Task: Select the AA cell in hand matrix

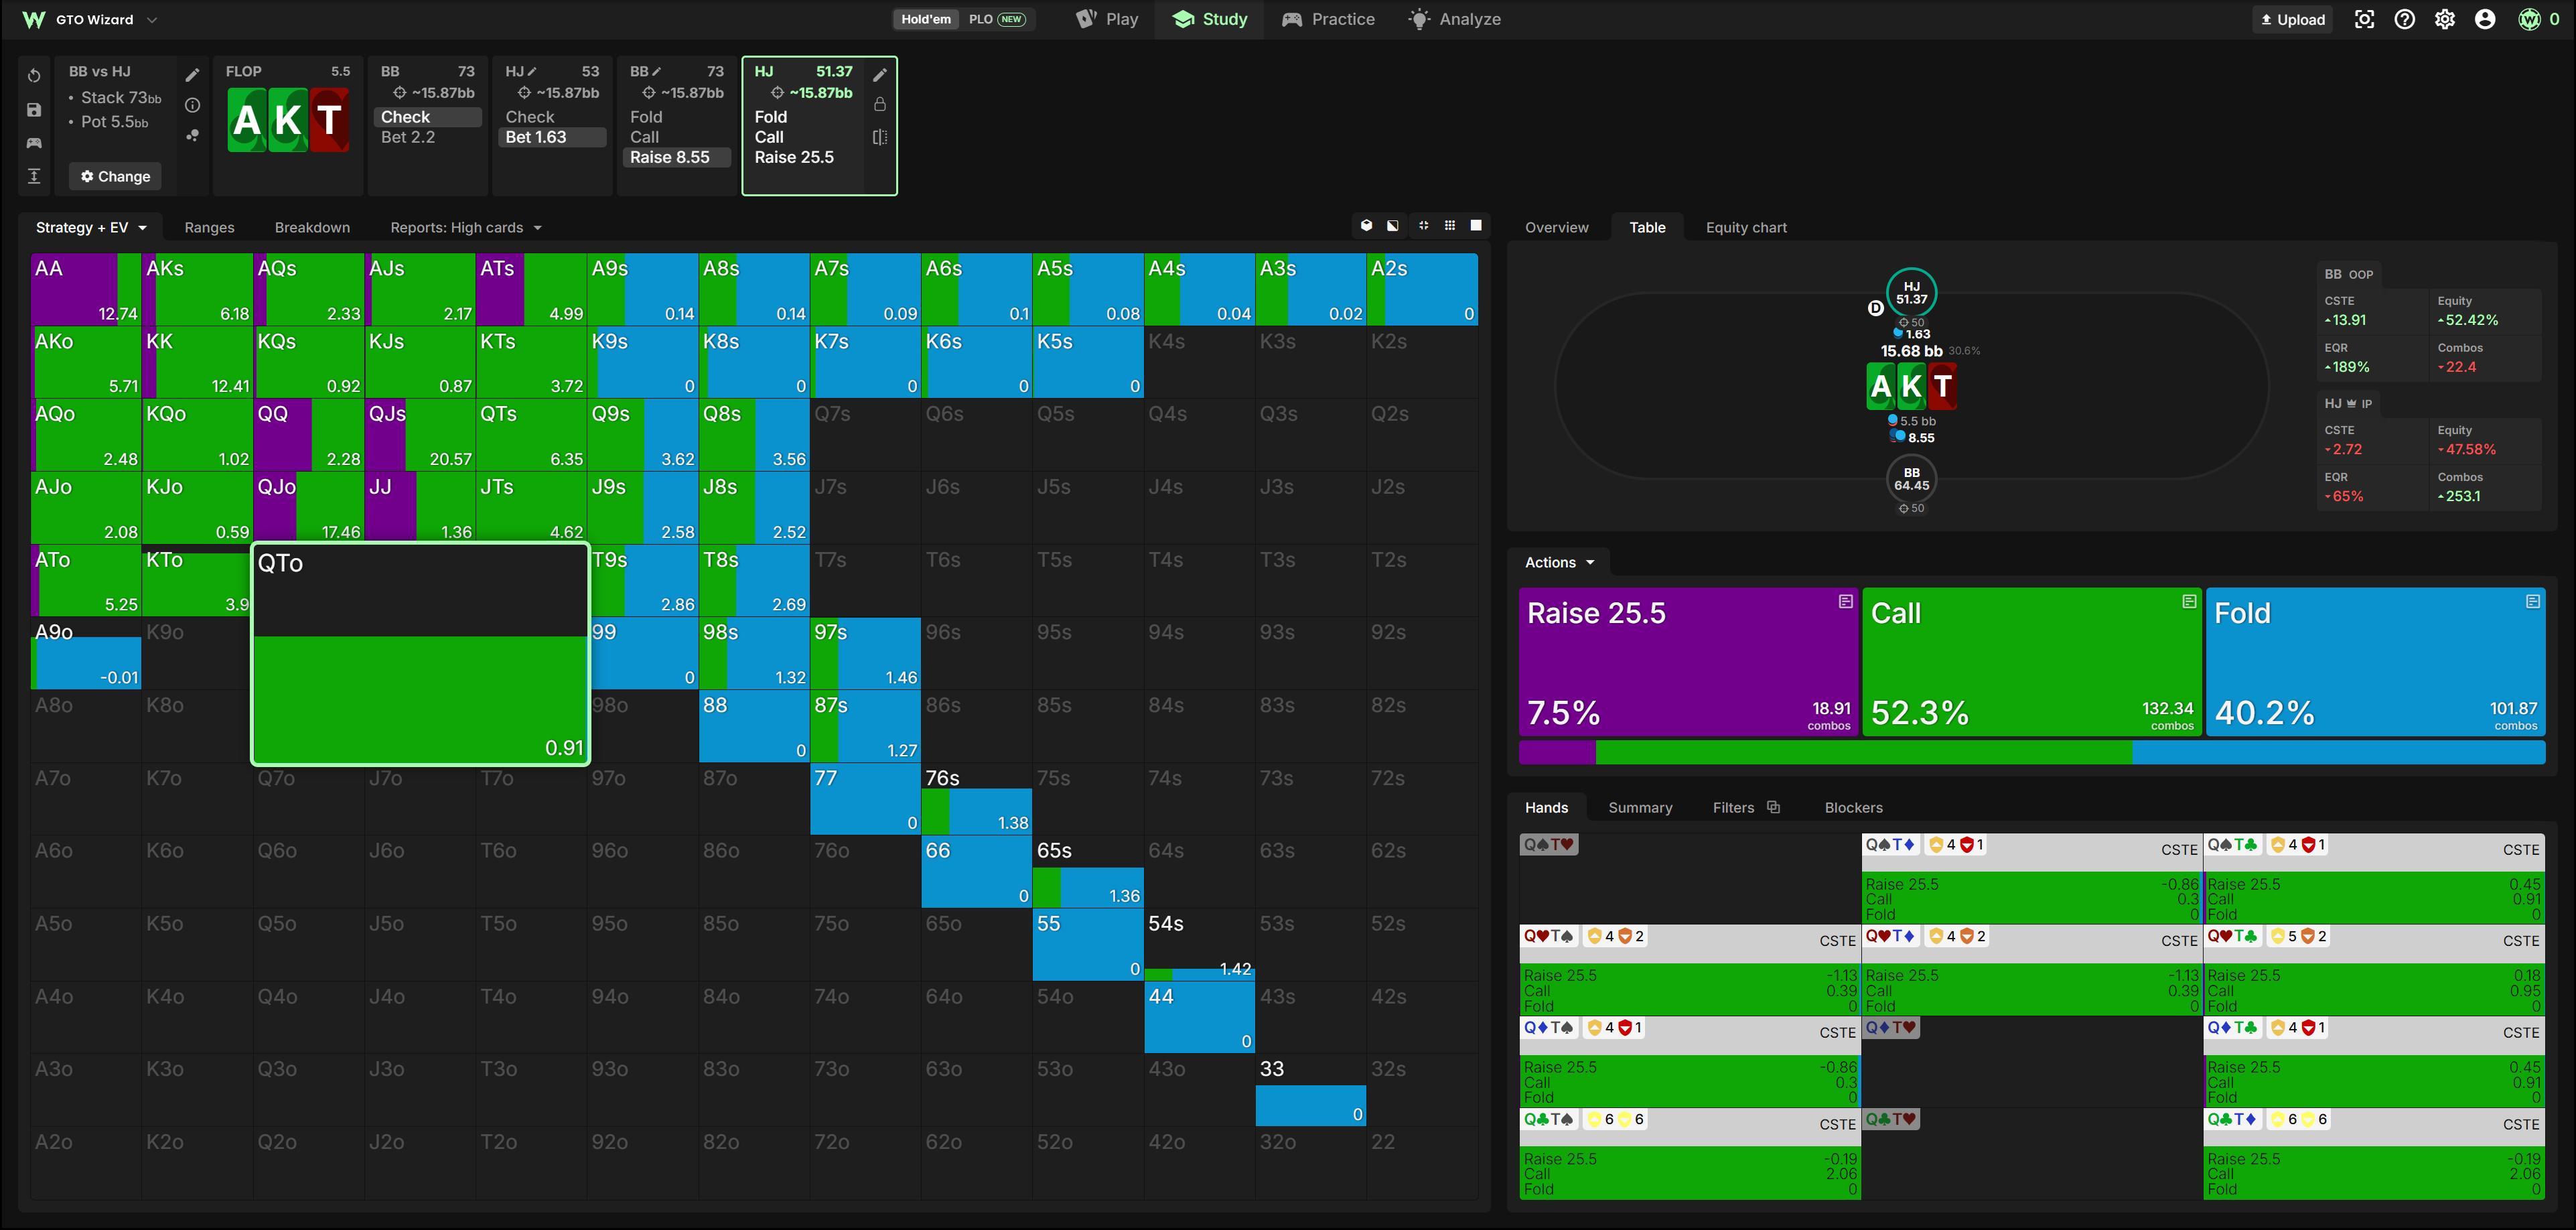Action: click(86, 289)
